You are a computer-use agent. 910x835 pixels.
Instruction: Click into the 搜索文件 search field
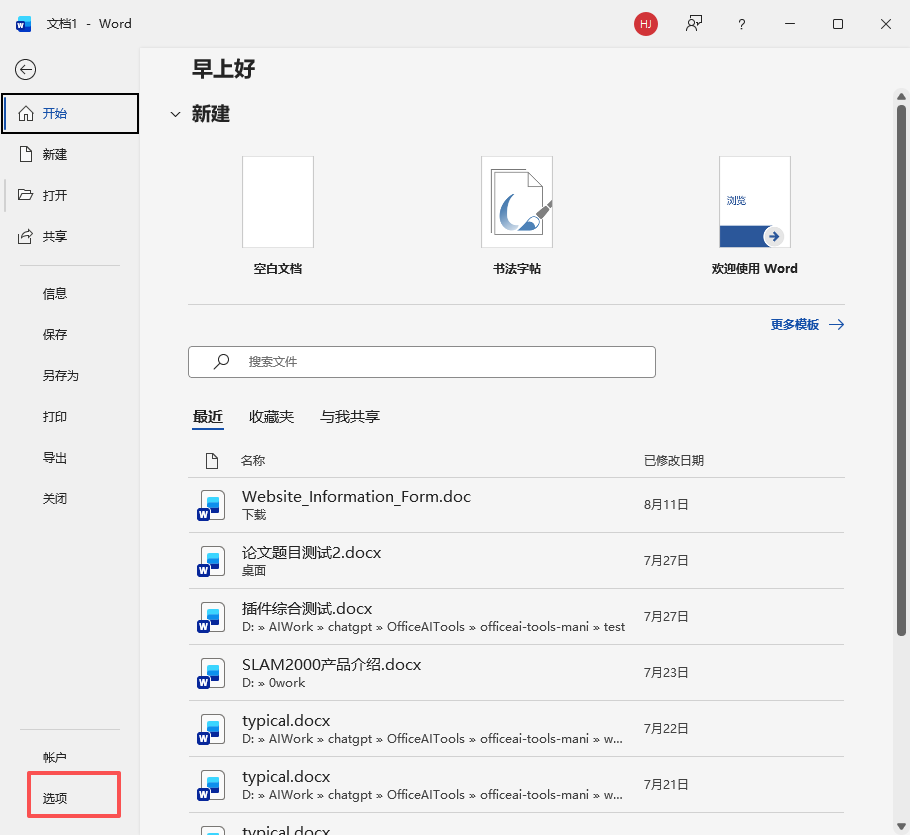(x=422, y=362)
